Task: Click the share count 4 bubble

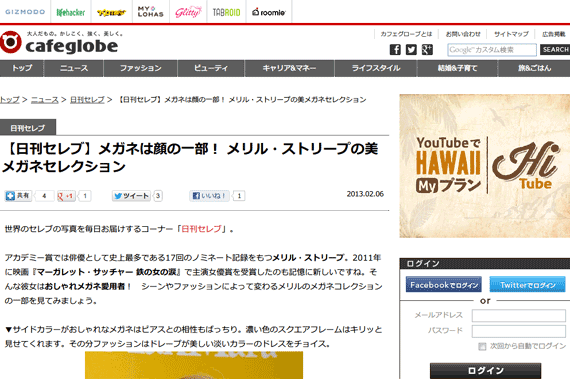Action: pyautogui.click(x=44, y=196)
